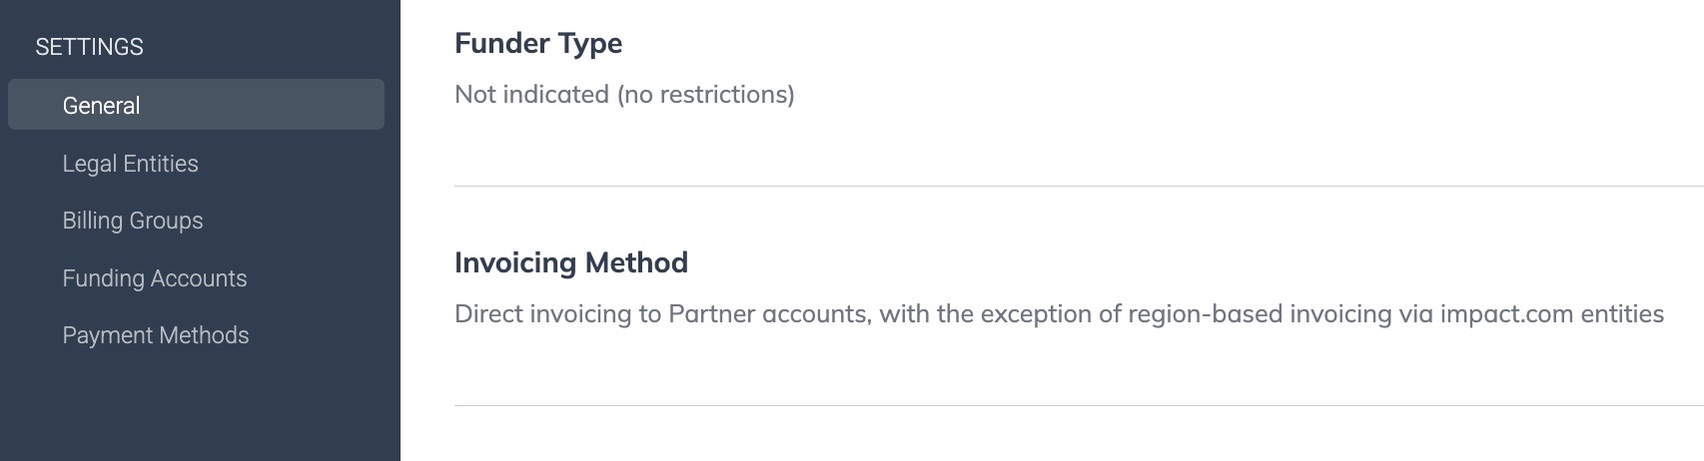The width and height of the screenshot is (1704, 461).
Task: Click "with the exception of" phrase
Action: tap(1000, 314)
